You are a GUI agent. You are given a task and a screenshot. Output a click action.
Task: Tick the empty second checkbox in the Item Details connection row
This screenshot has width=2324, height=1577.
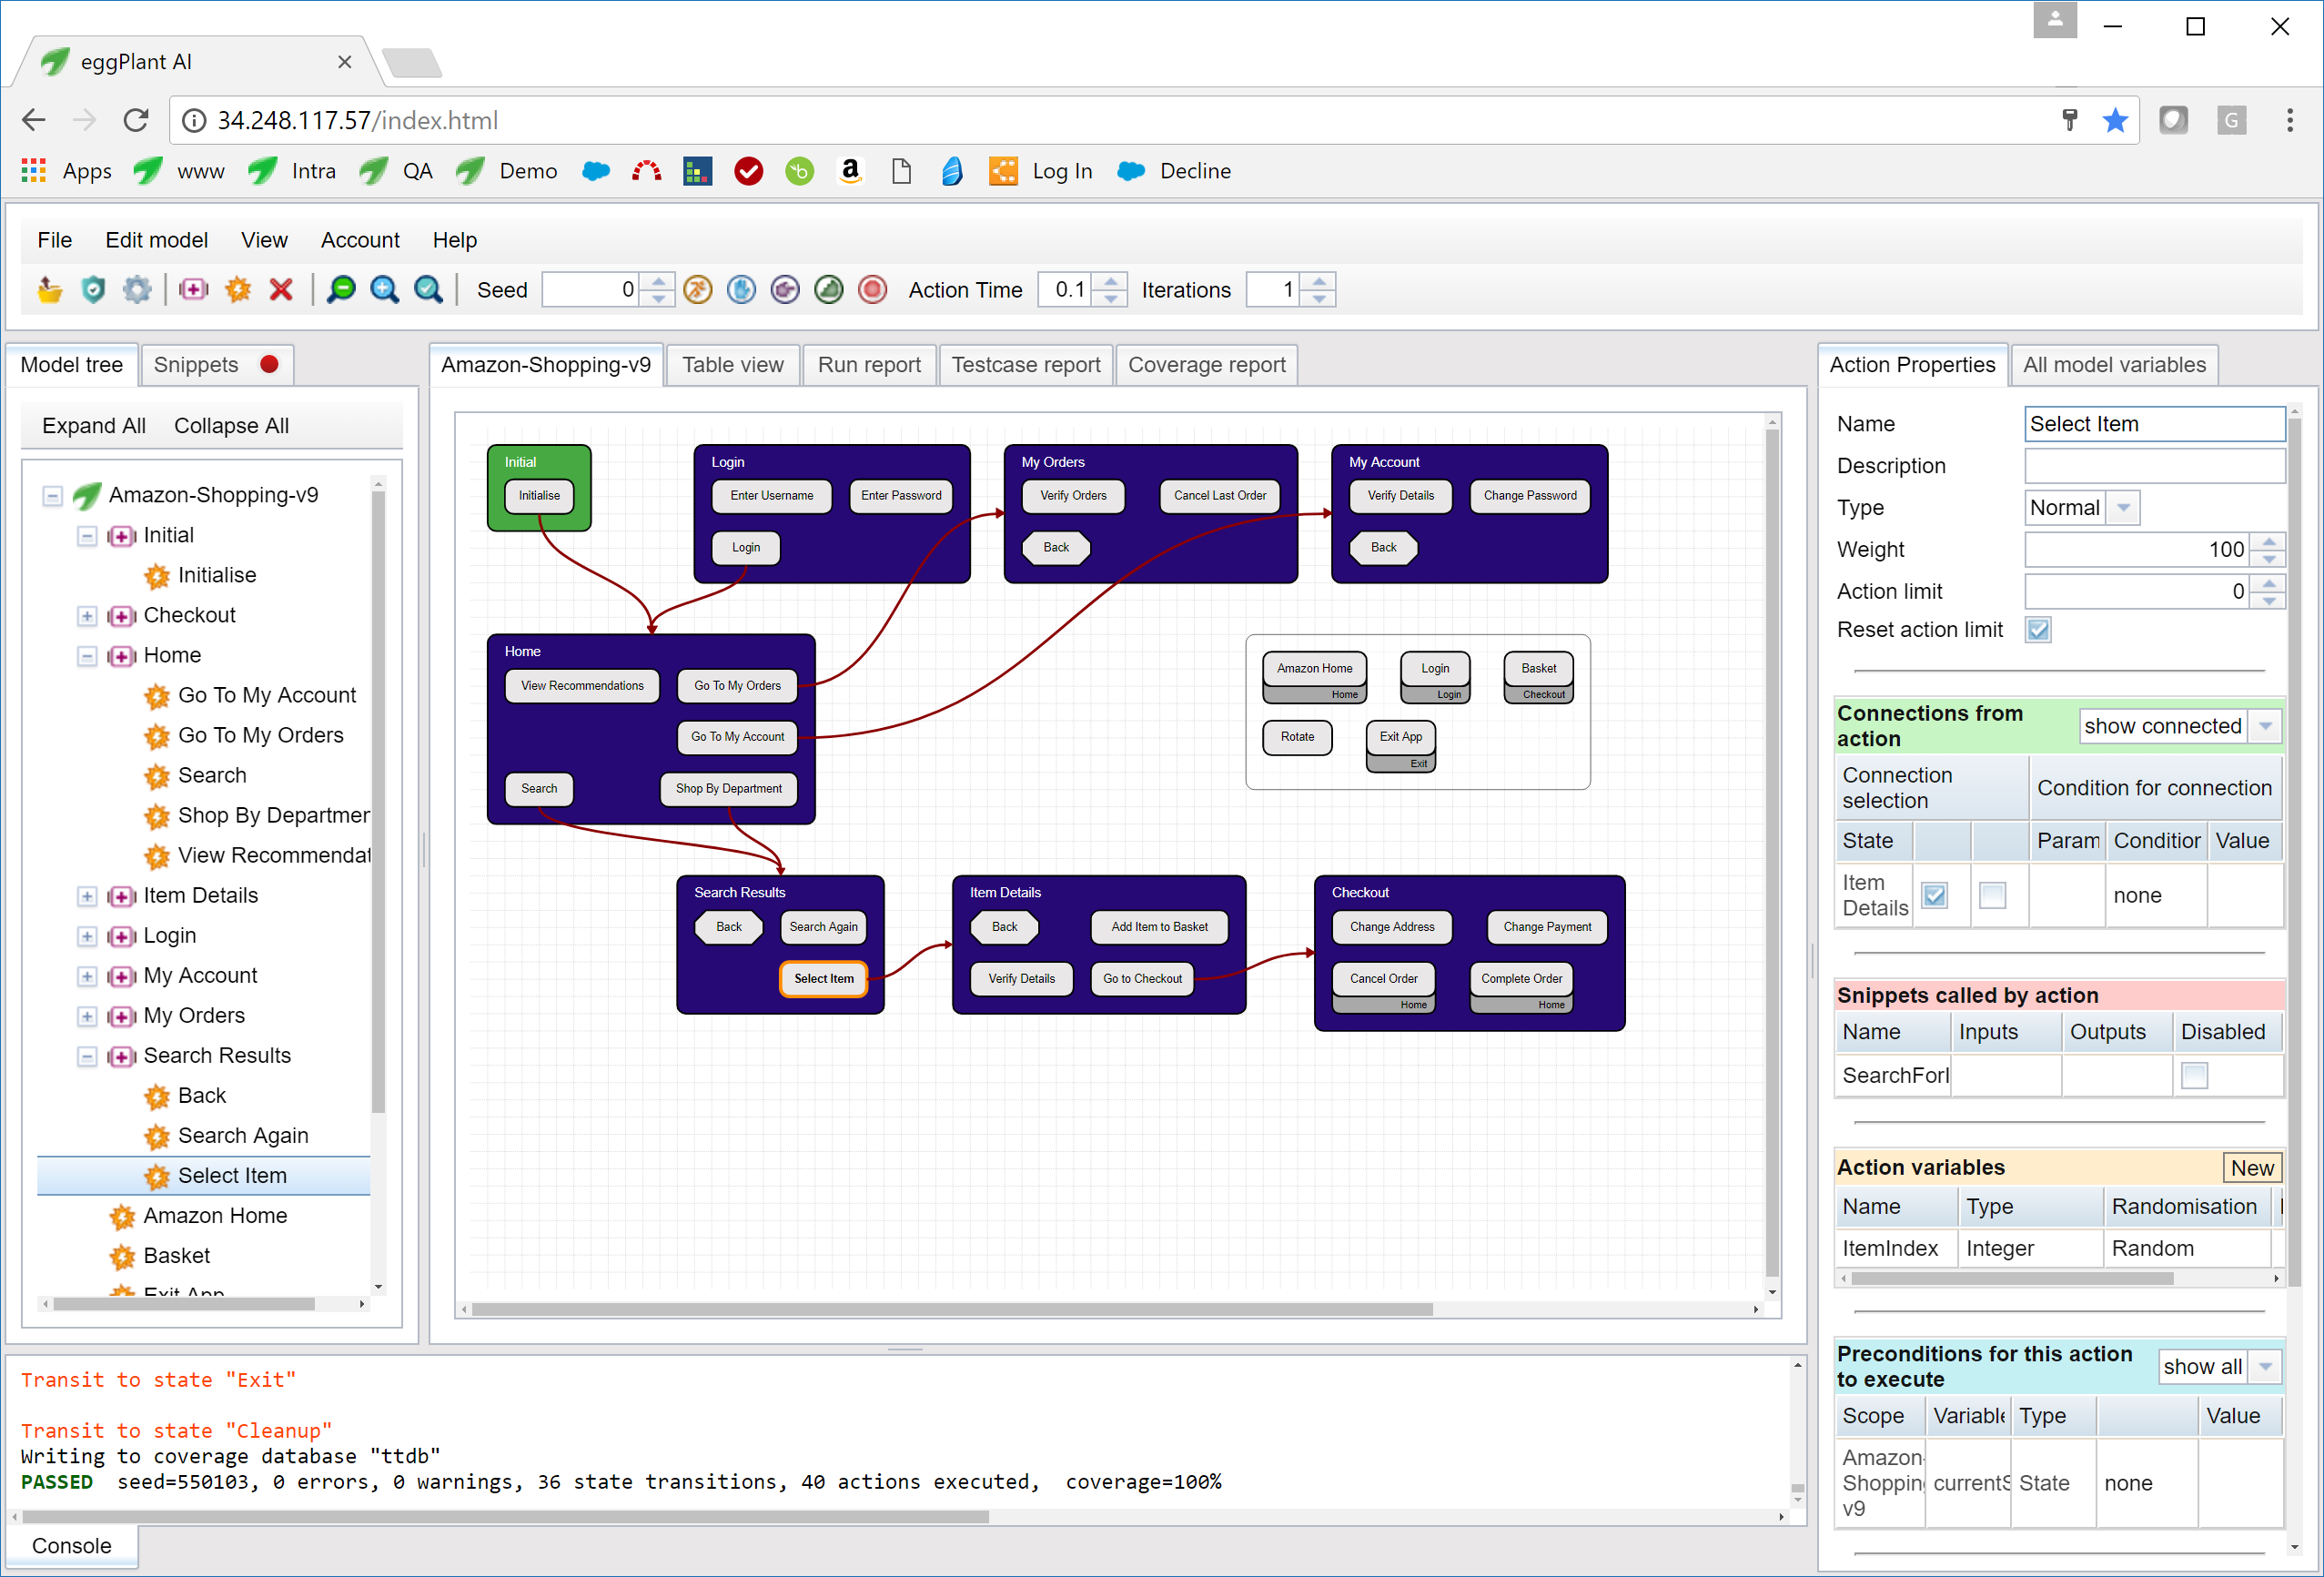tap(1992, 895)
